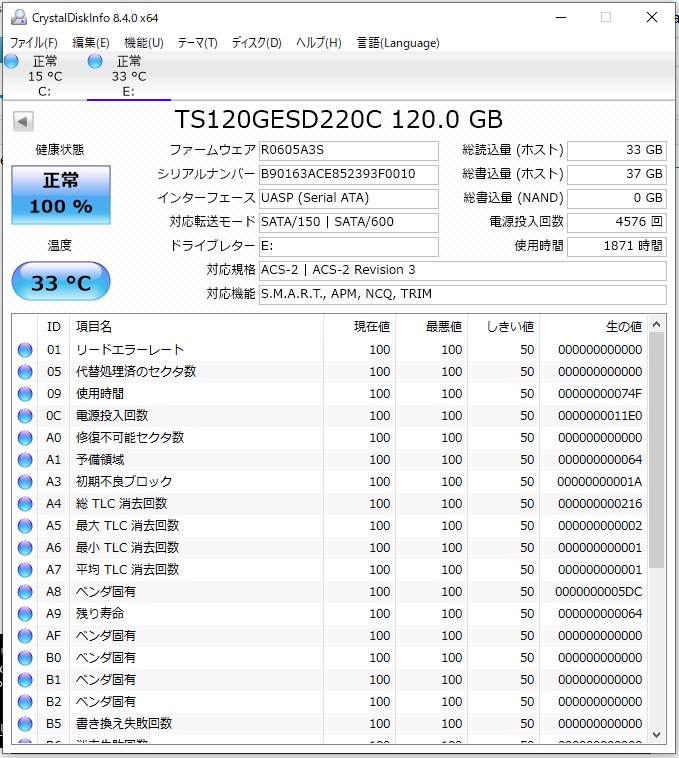Select the 残り寿命 row name

pyautogui.click(x=100, y=614)
